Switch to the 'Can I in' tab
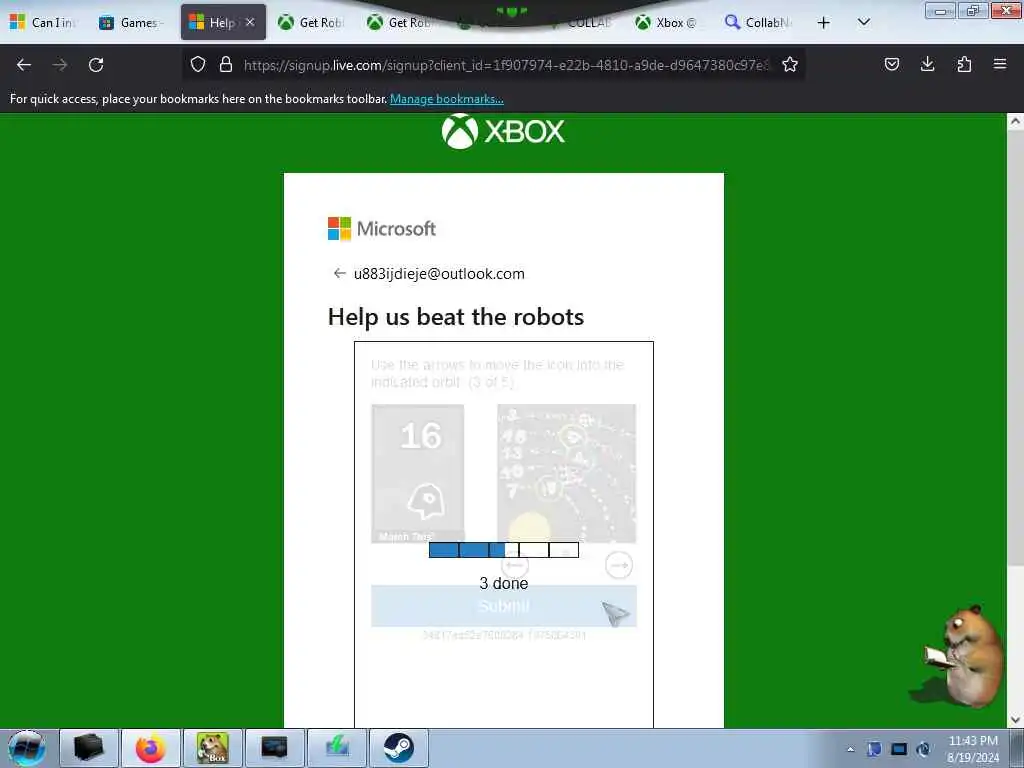This screenshot has width=1024, height=768. click(44, 23)
